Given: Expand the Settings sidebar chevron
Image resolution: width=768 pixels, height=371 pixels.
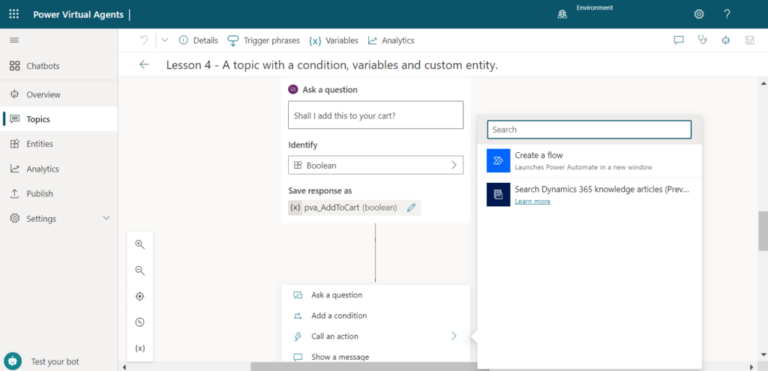Looking at the screenshot, I should coord(106,218).
